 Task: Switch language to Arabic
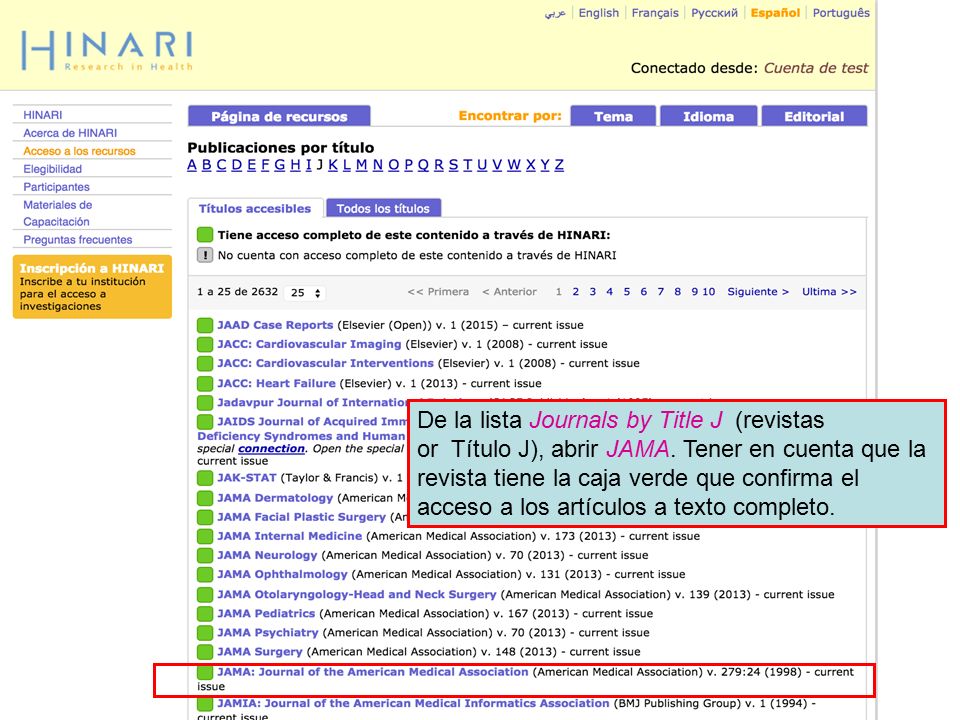tap(555, 13)
